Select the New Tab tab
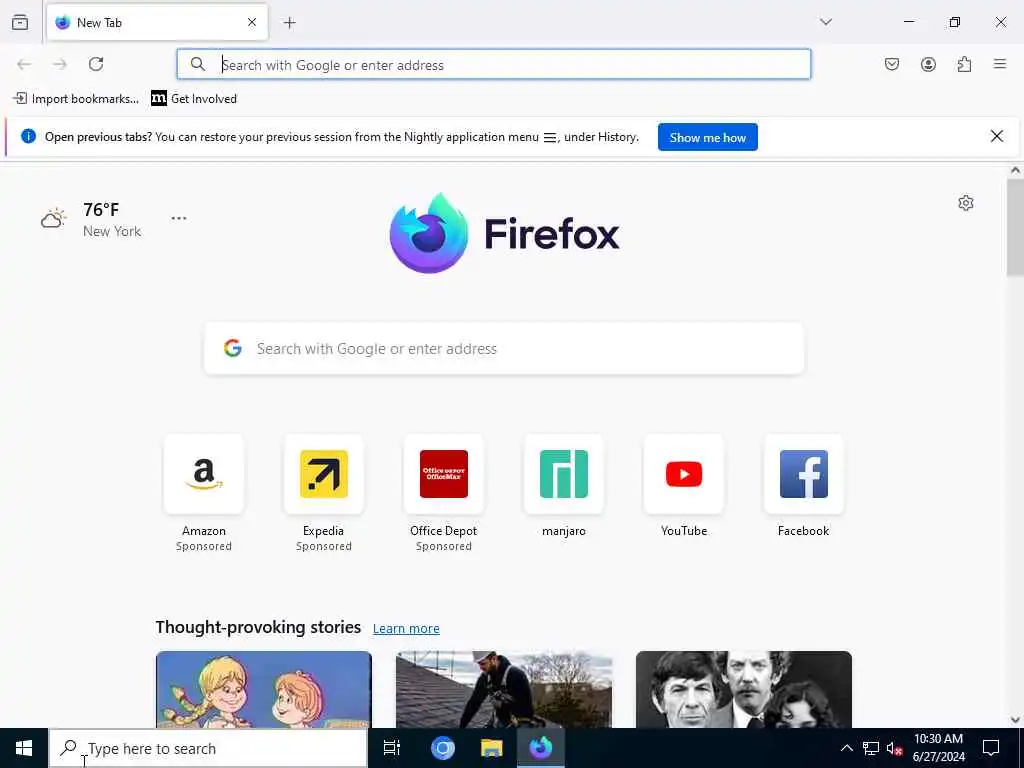Image resolution: width=1024 pixels, height=768 pixels. [x=157, y=22]
